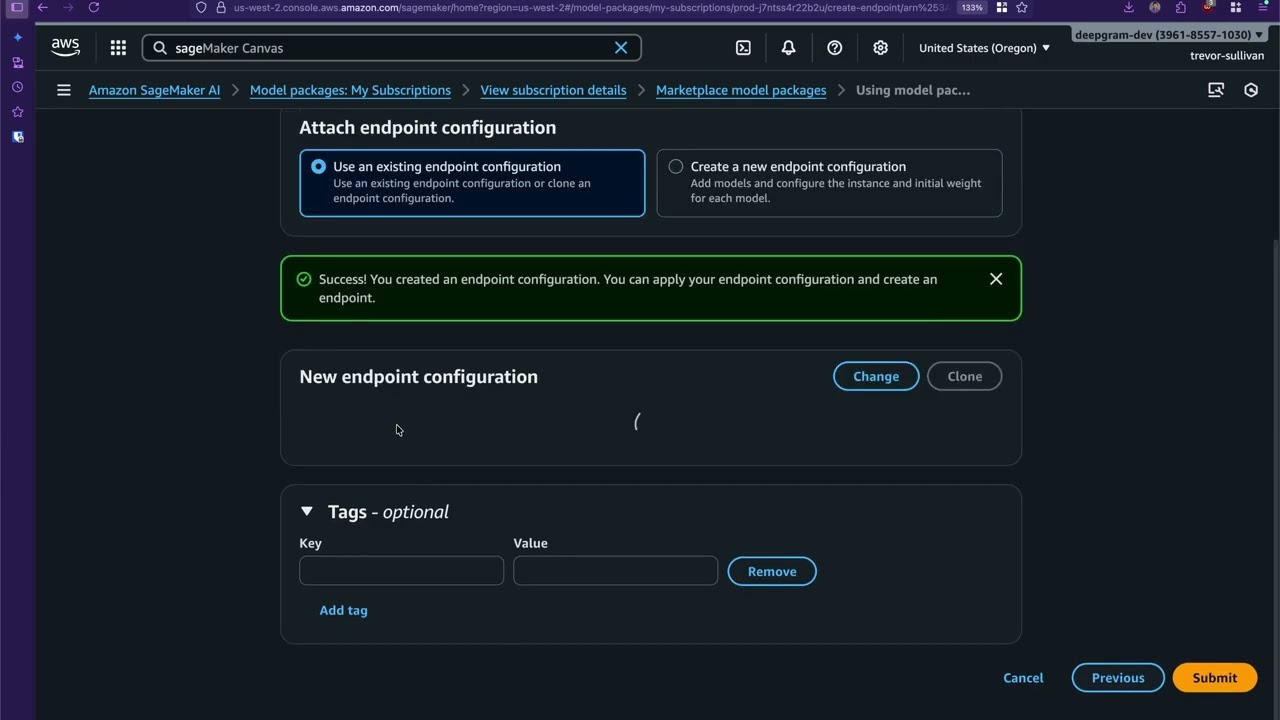Viewport: 1280px width, 720px height.
Task: Open the United States (Oregon) region dropdown
Action: (x=985, y=47)
